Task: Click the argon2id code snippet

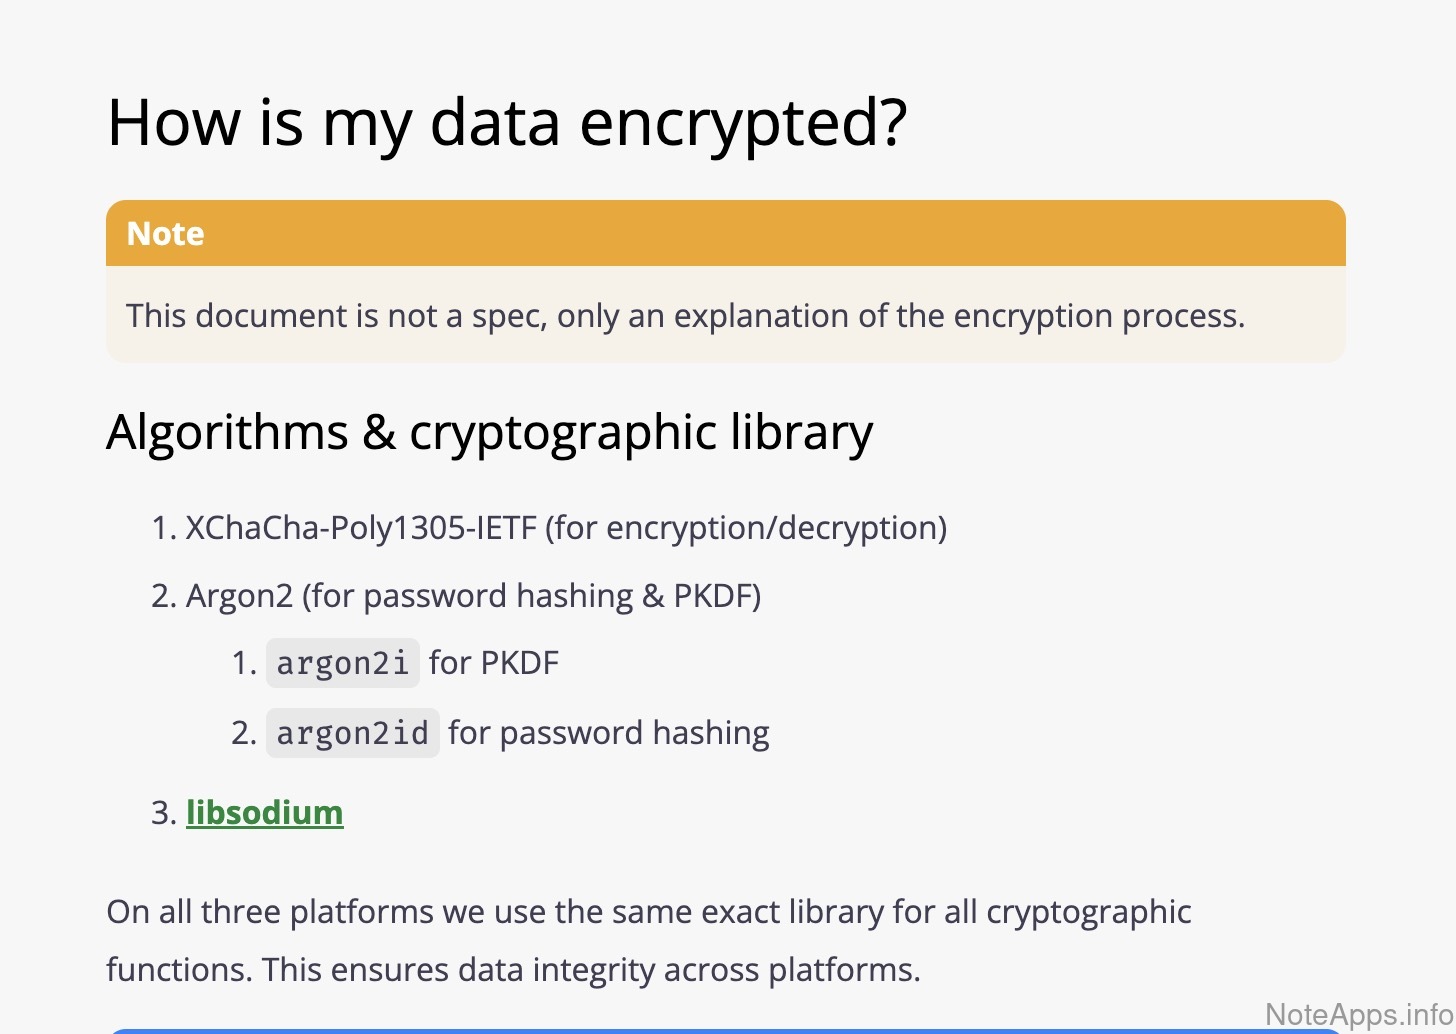Action: click(352, 733)
